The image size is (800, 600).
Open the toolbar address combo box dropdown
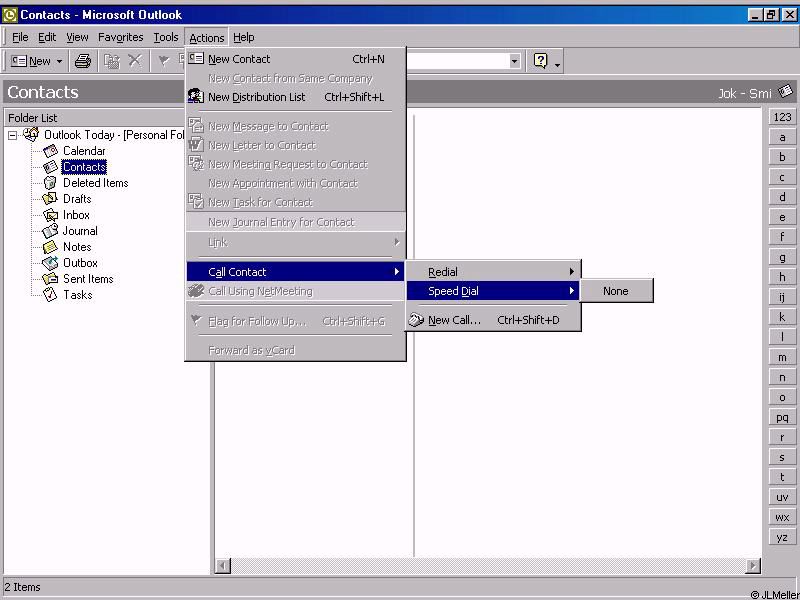[x=514, y=61]
